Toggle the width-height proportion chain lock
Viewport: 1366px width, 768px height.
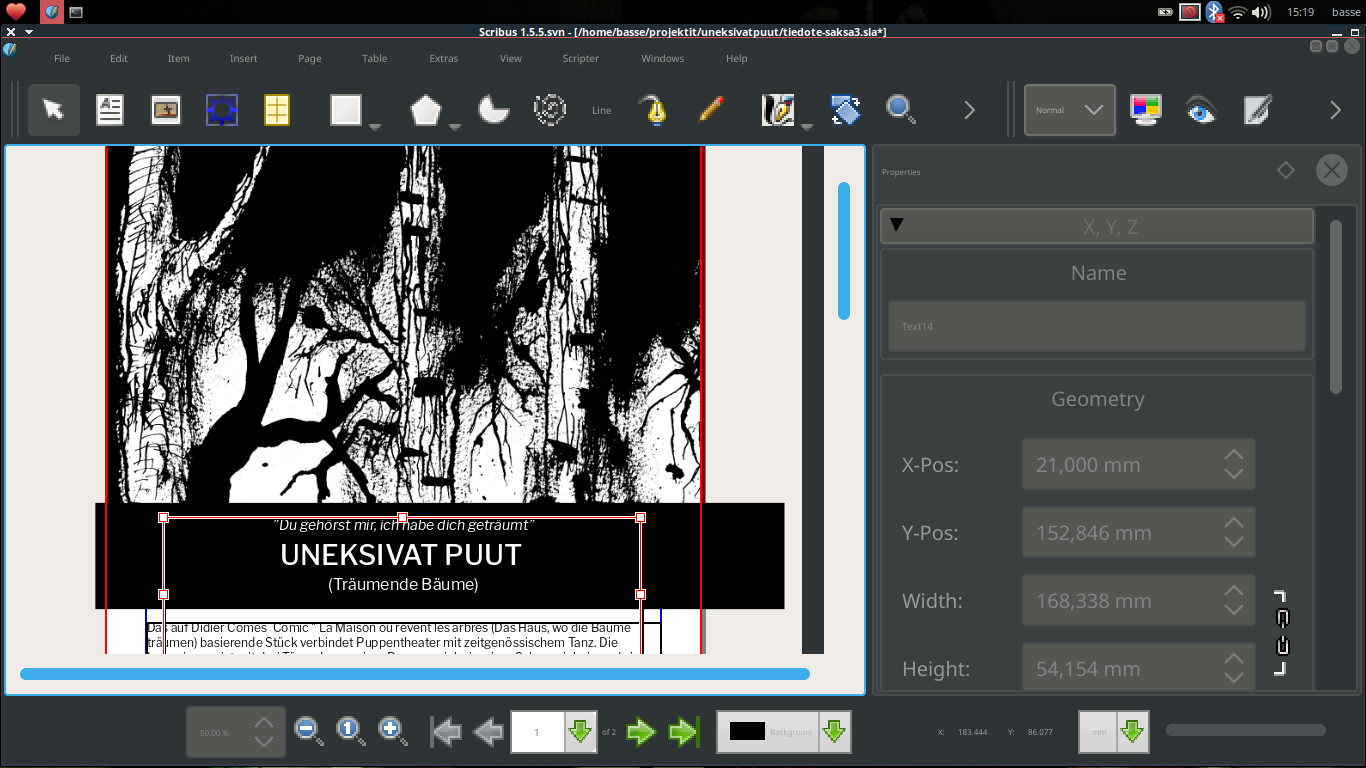[x=1282, y=633]
